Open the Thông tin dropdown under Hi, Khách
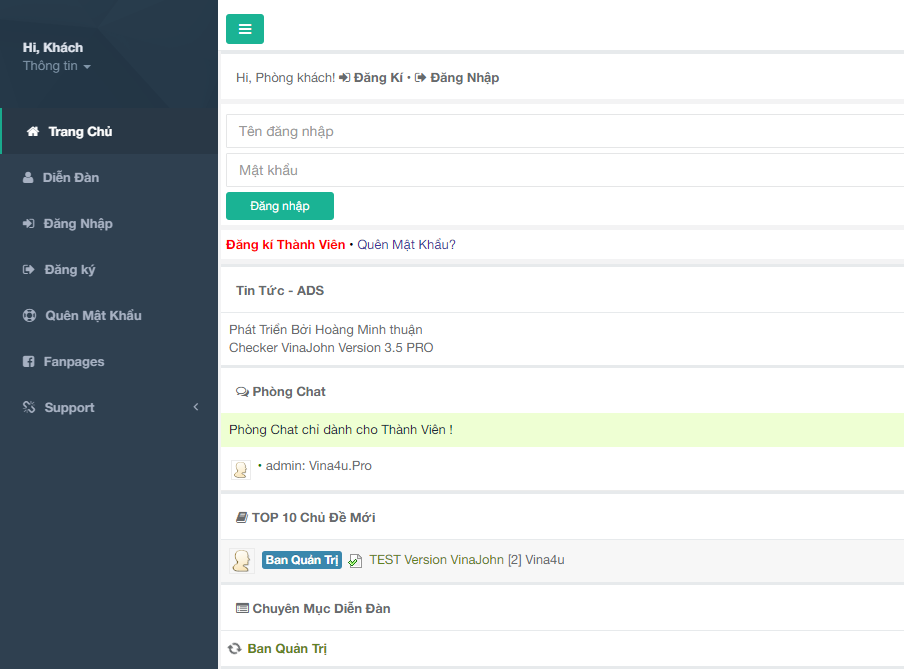Image resolution: width=904 pixels, height=669 pixels. click(56, 66)
